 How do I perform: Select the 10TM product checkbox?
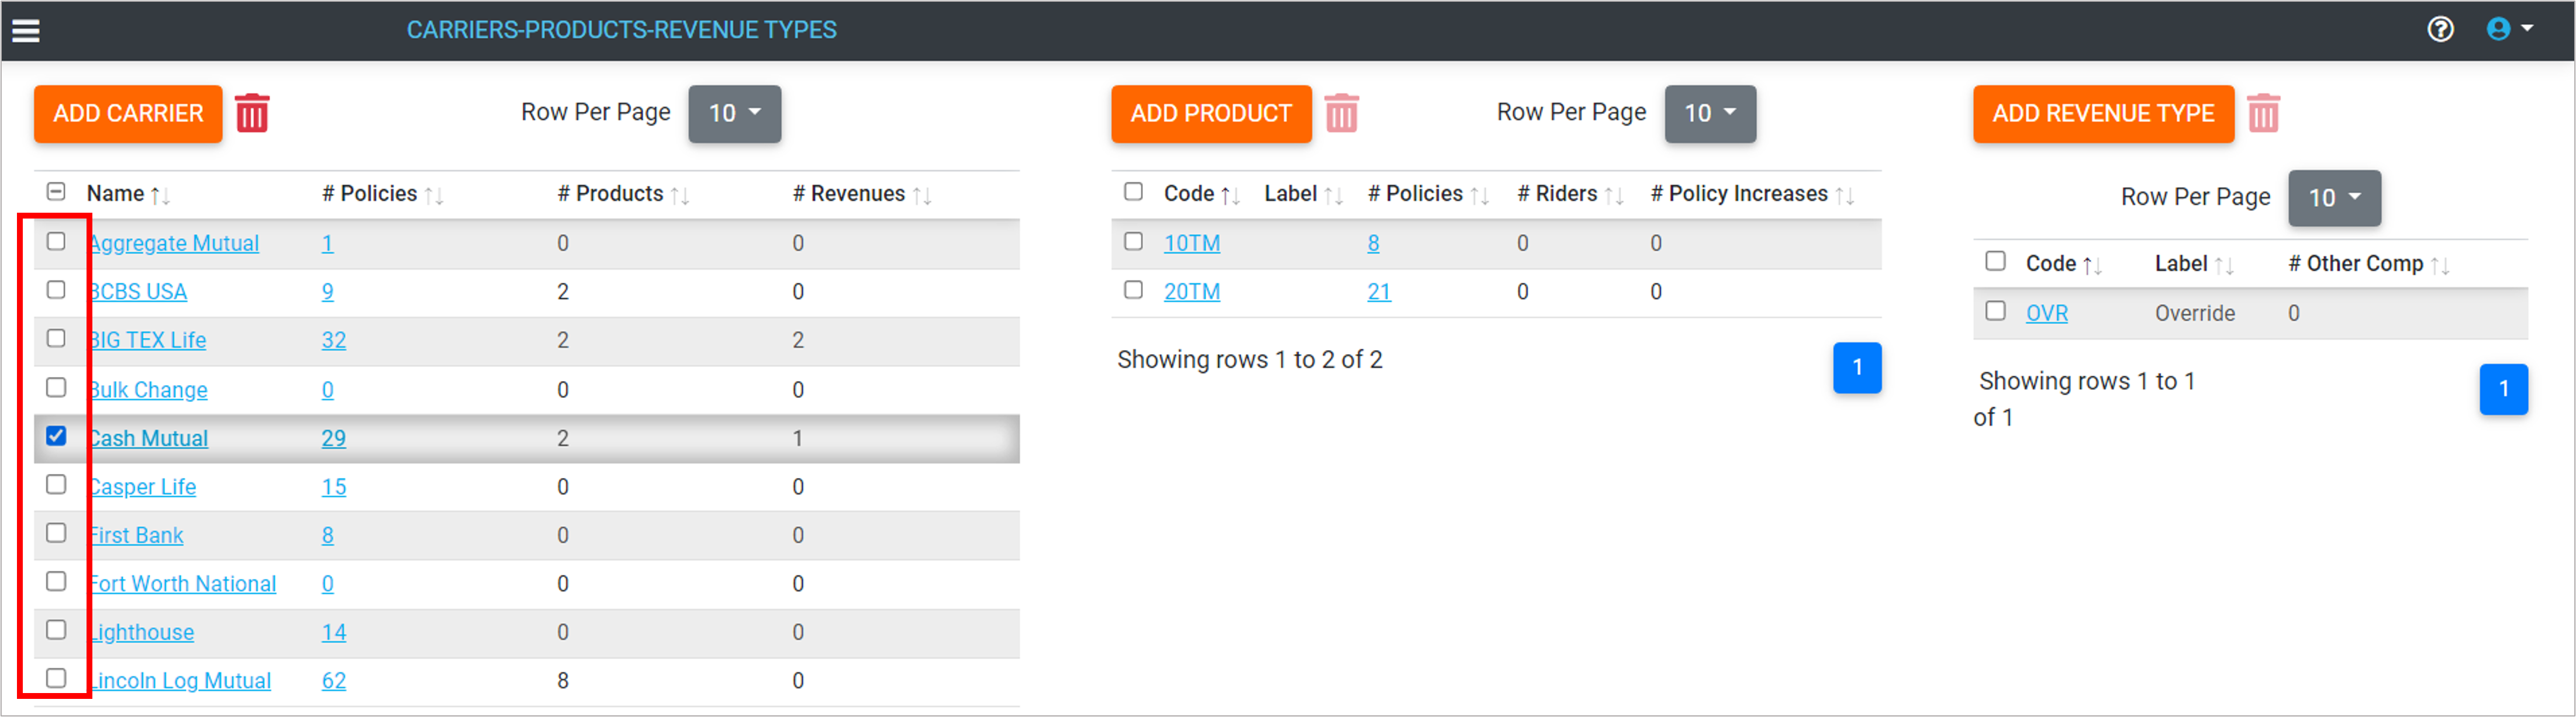[x=1133, y=241]
